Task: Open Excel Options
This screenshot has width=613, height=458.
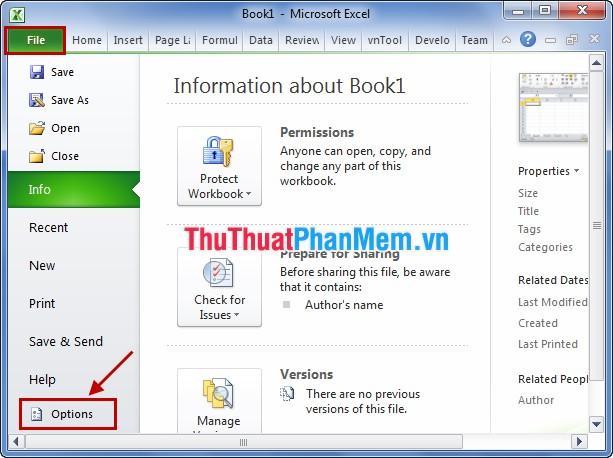Action: point(68,414)
